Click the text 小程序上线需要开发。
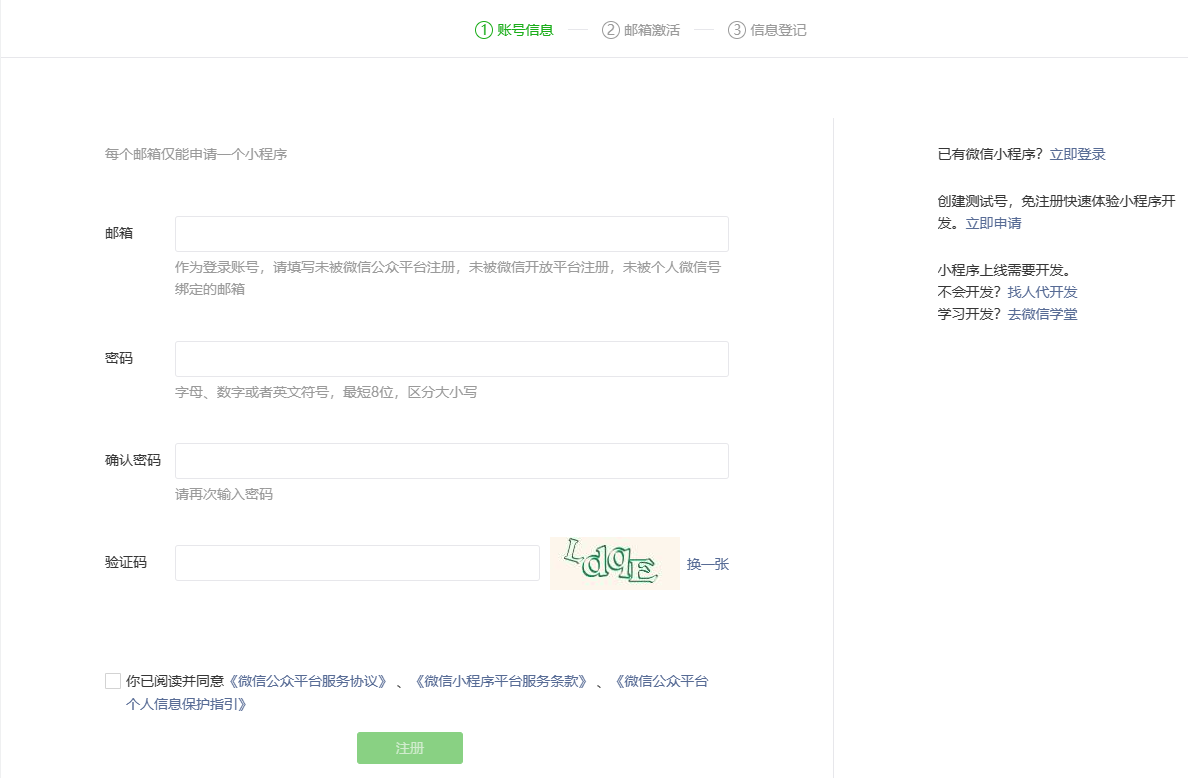This screenshot has height=778, width=1188. [1004, 270]
